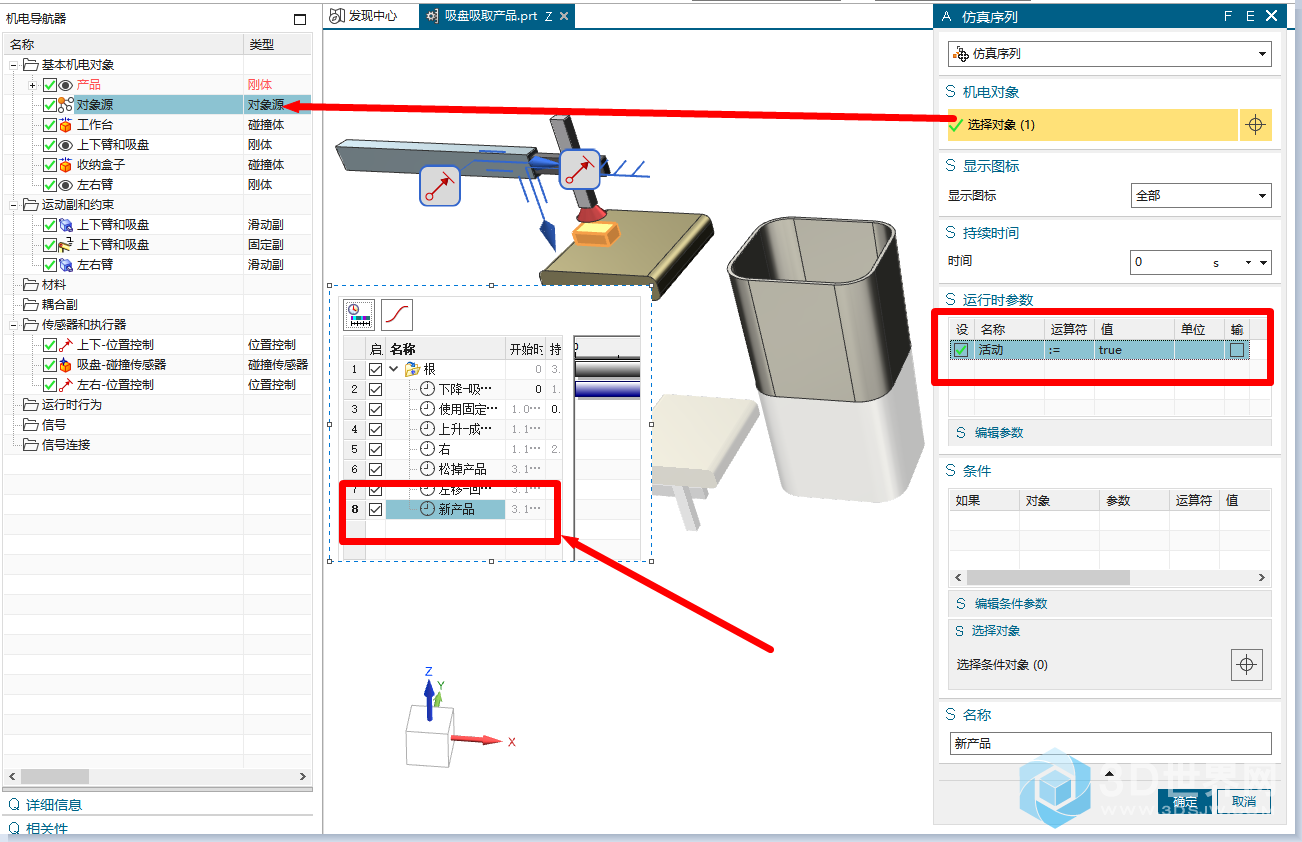Collapse the 传感器和执行器 tree folder
The height and width of the screenshot is (842, 1302).
coord(15,325)
